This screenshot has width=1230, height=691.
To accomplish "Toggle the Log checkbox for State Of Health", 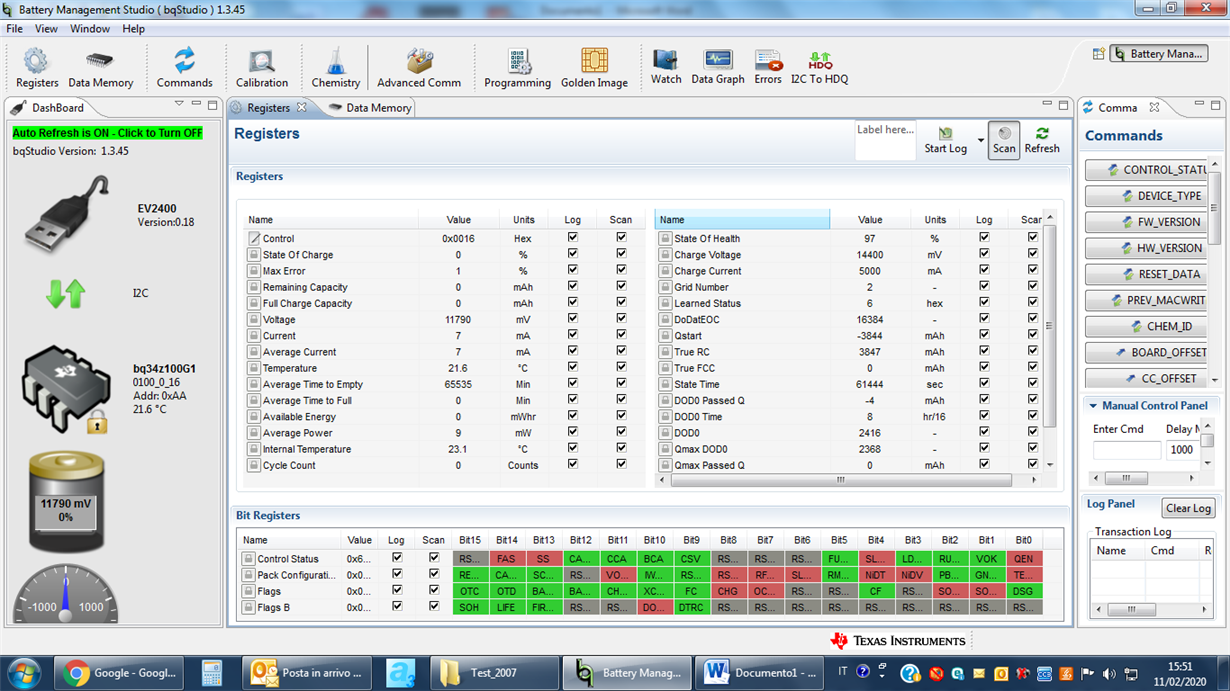I will click(x=984, y=238).
